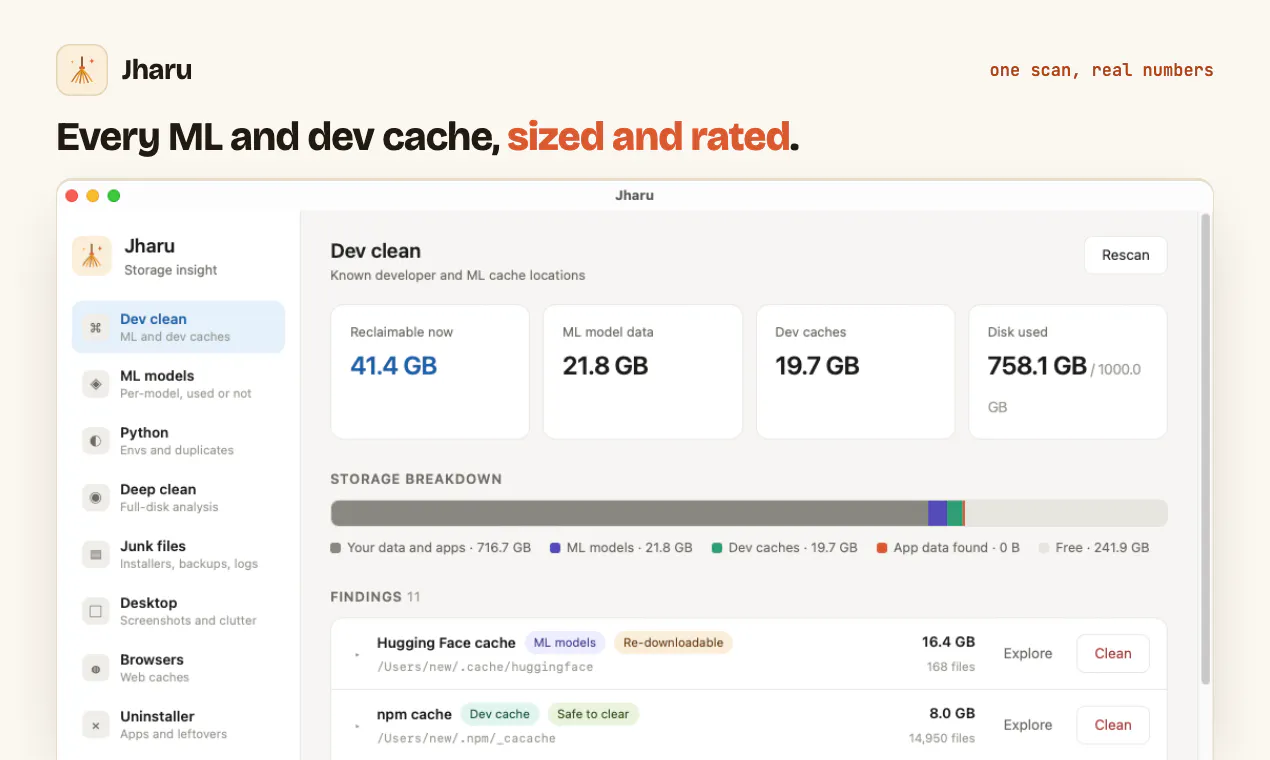Click the path /Users/new/.cache/huggingface
Image resolution: width=1270 pixels, height=760 pixels.
coord(485,667)
